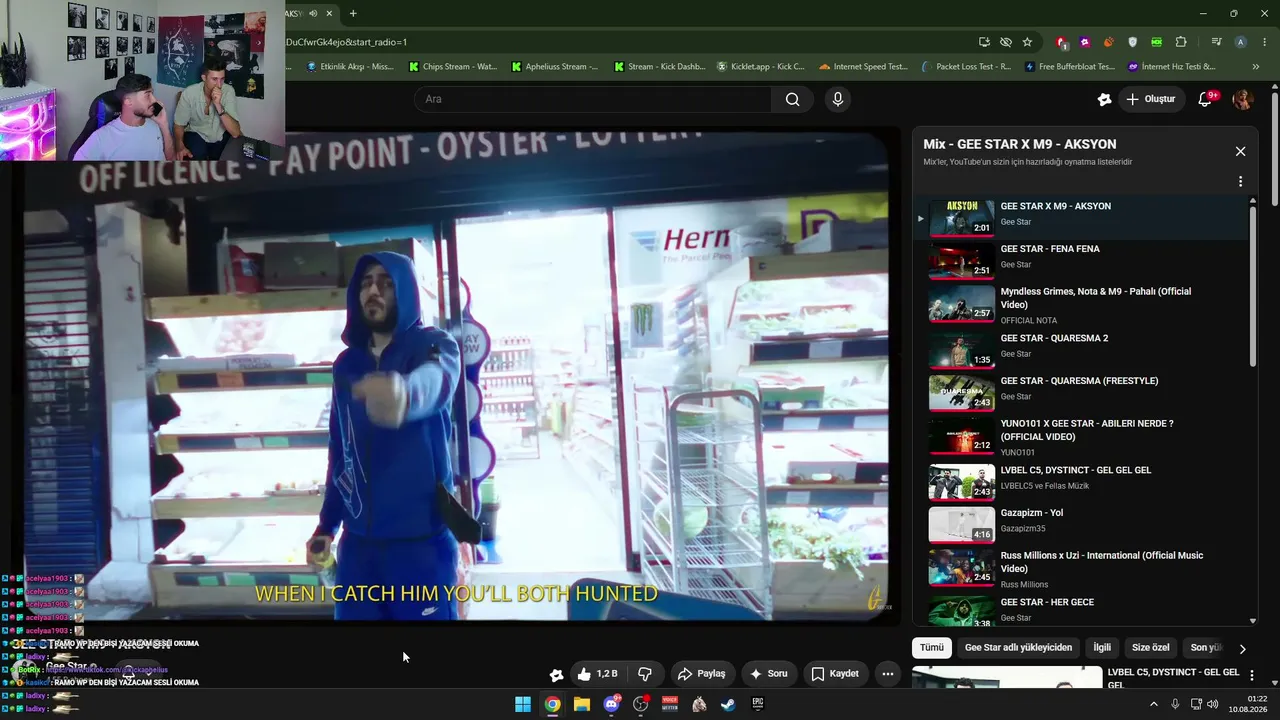The height and width of the screenshot is (720, 1280).
Task: Open the taskbar clock showing 01:22
Action: point(1250,704)
